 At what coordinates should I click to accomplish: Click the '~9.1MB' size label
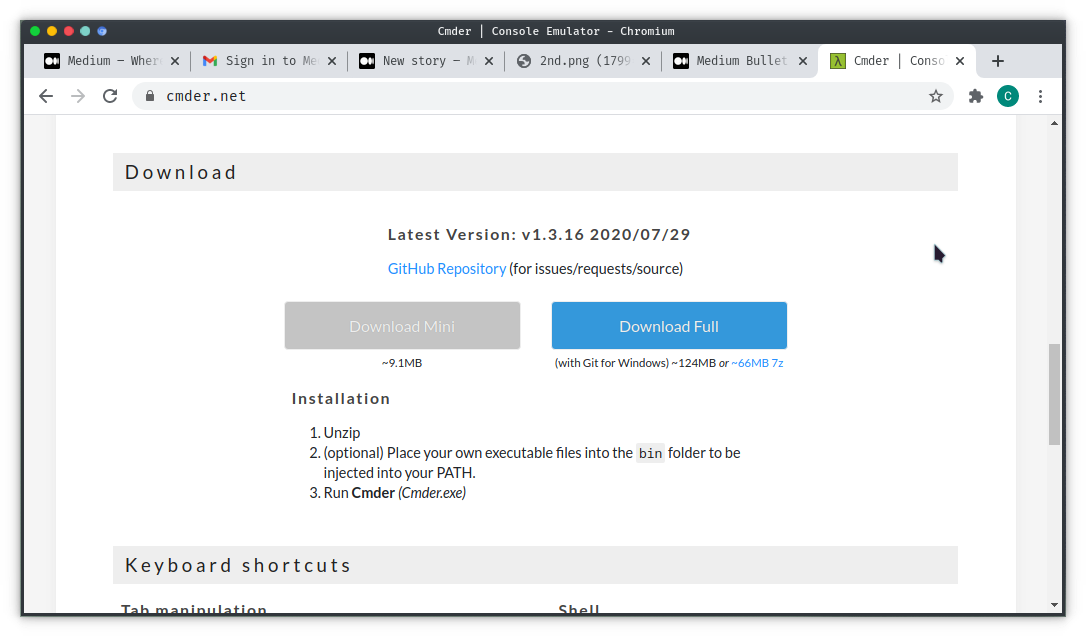coord(402,363)
